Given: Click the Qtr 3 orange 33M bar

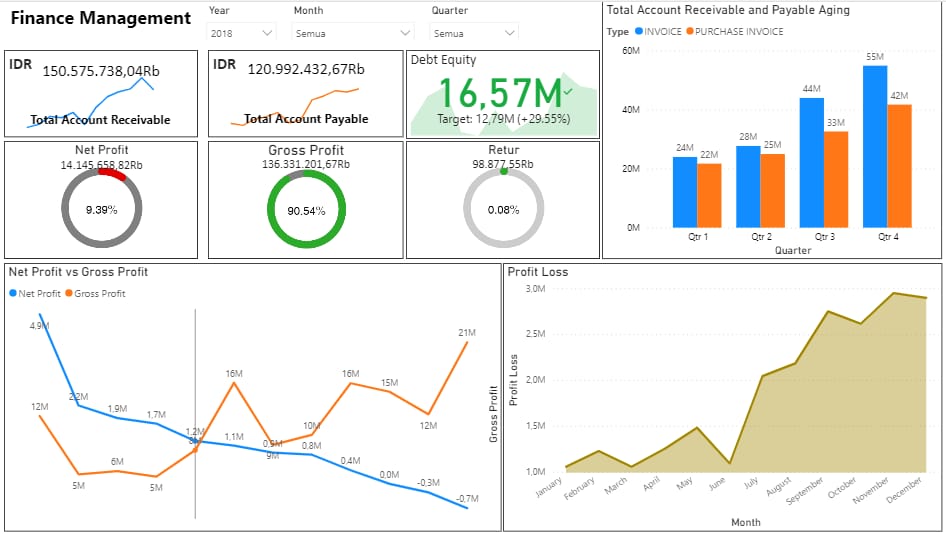Looking at the screenshot, I should [x=835, y=180].
